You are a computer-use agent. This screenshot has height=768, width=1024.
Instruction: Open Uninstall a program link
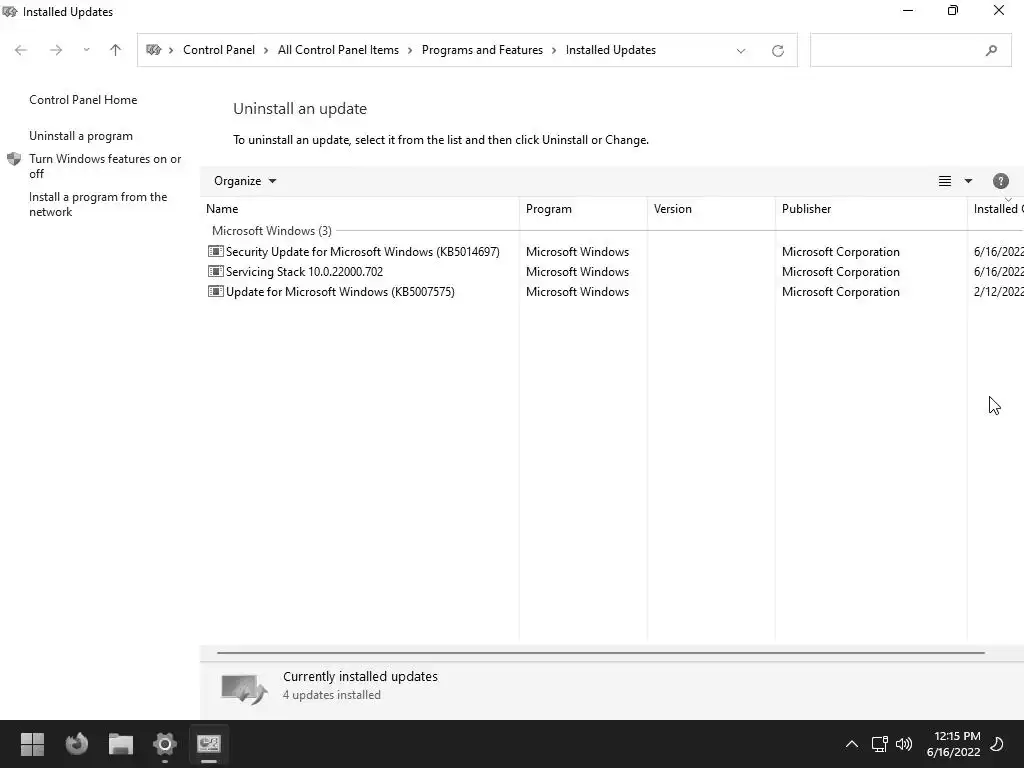pyautogui.click(x=81, y=136)
